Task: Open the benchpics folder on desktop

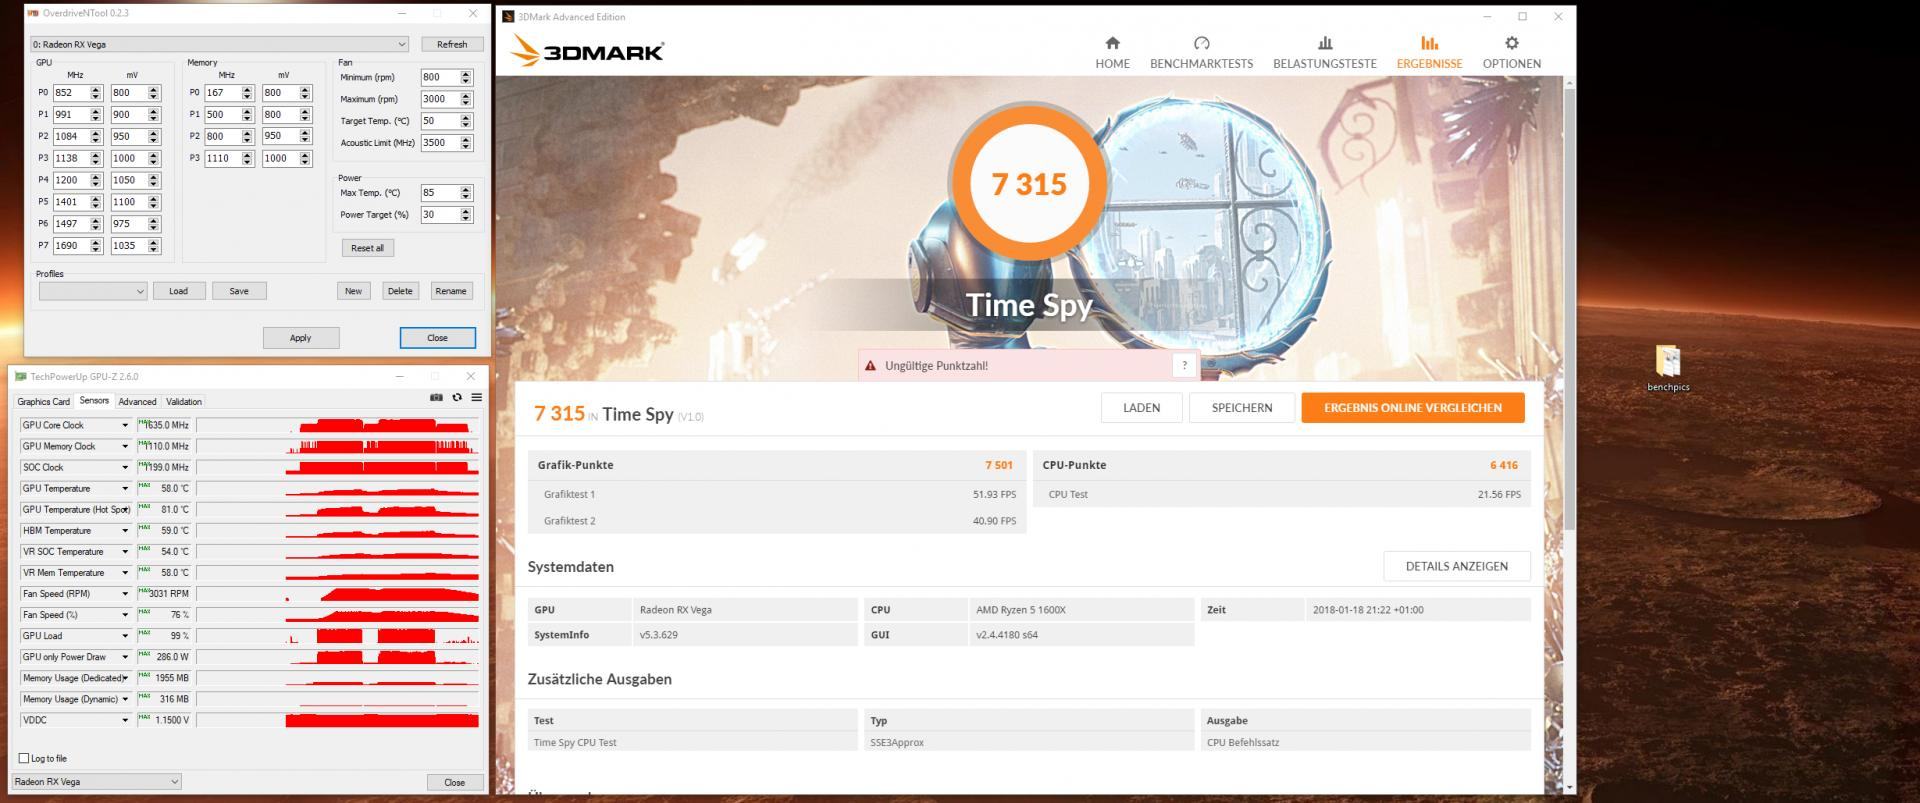Action: 1668,367
